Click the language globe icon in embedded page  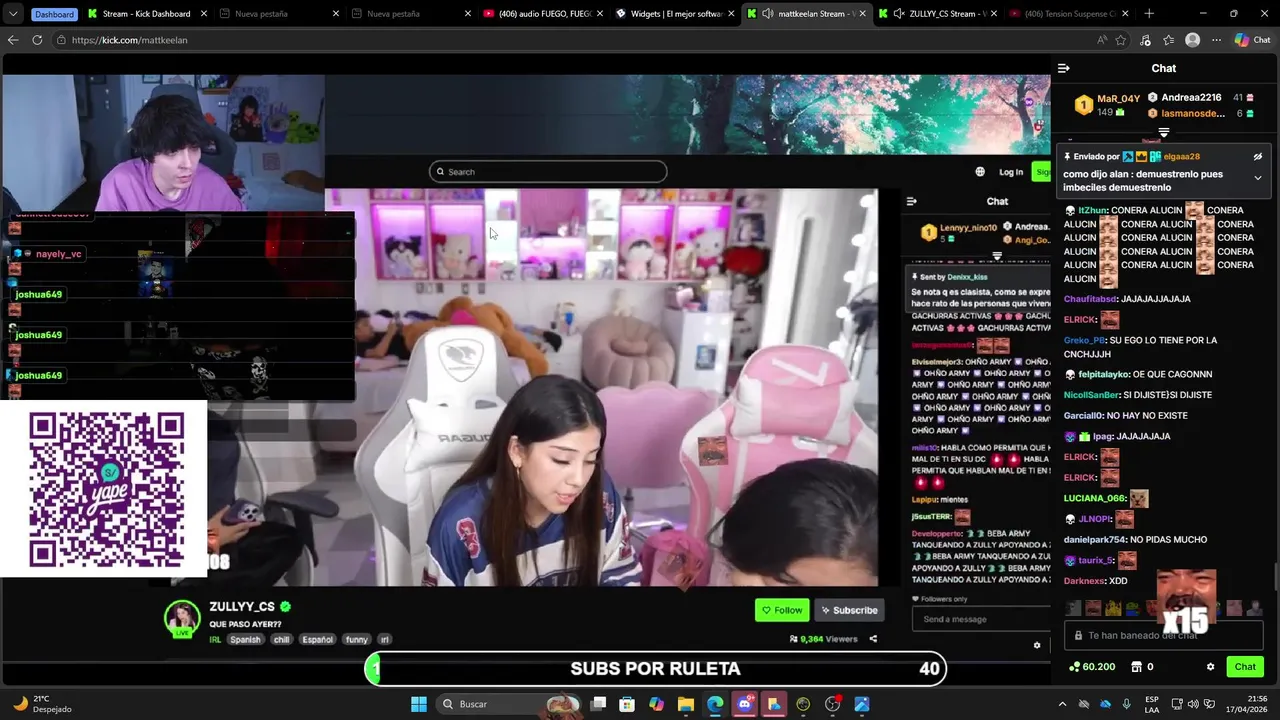point(980,172)
